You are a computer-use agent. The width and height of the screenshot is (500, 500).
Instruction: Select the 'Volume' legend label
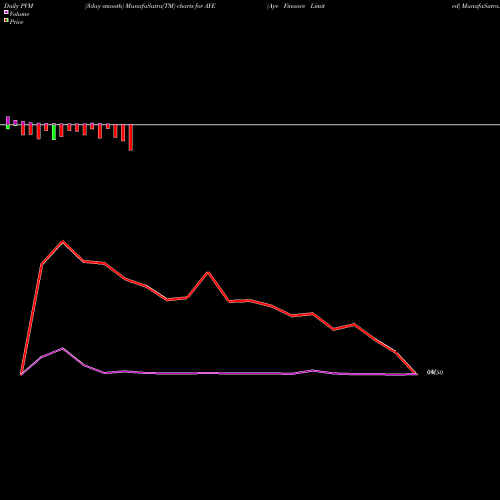(19, 14)
